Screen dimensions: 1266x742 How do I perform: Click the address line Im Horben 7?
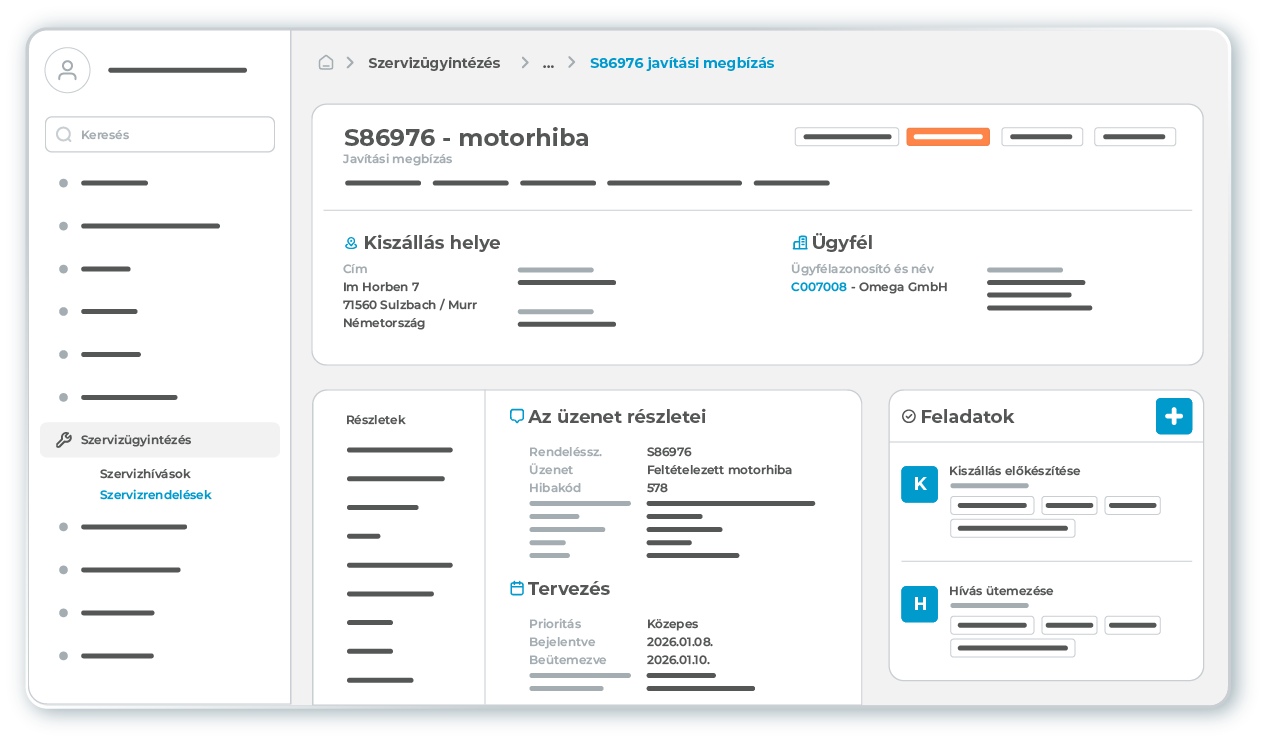381,287
